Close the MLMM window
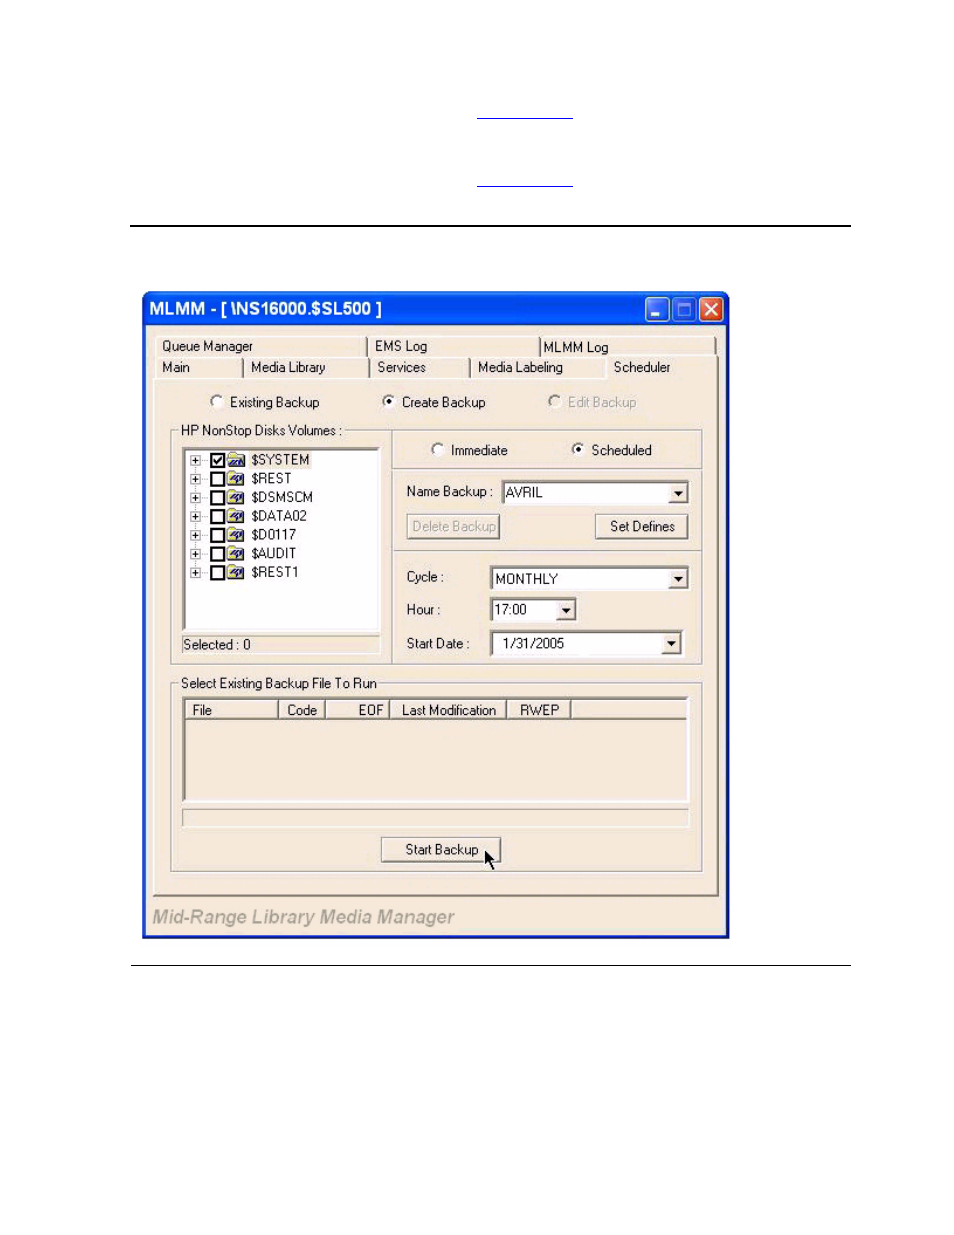This screenshot has width=954, height=1235. (x=711, y=309)
